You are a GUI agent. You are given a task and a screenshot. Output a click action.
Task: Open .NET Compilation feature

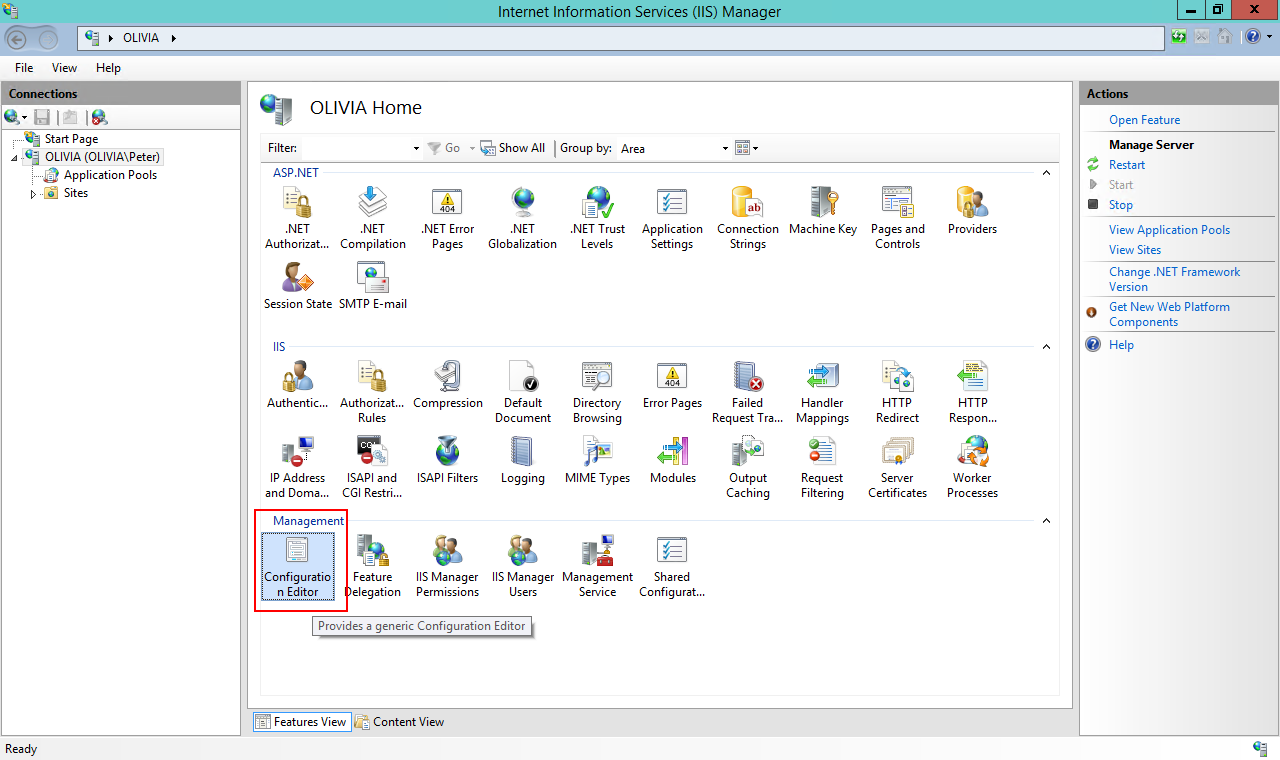372,218
